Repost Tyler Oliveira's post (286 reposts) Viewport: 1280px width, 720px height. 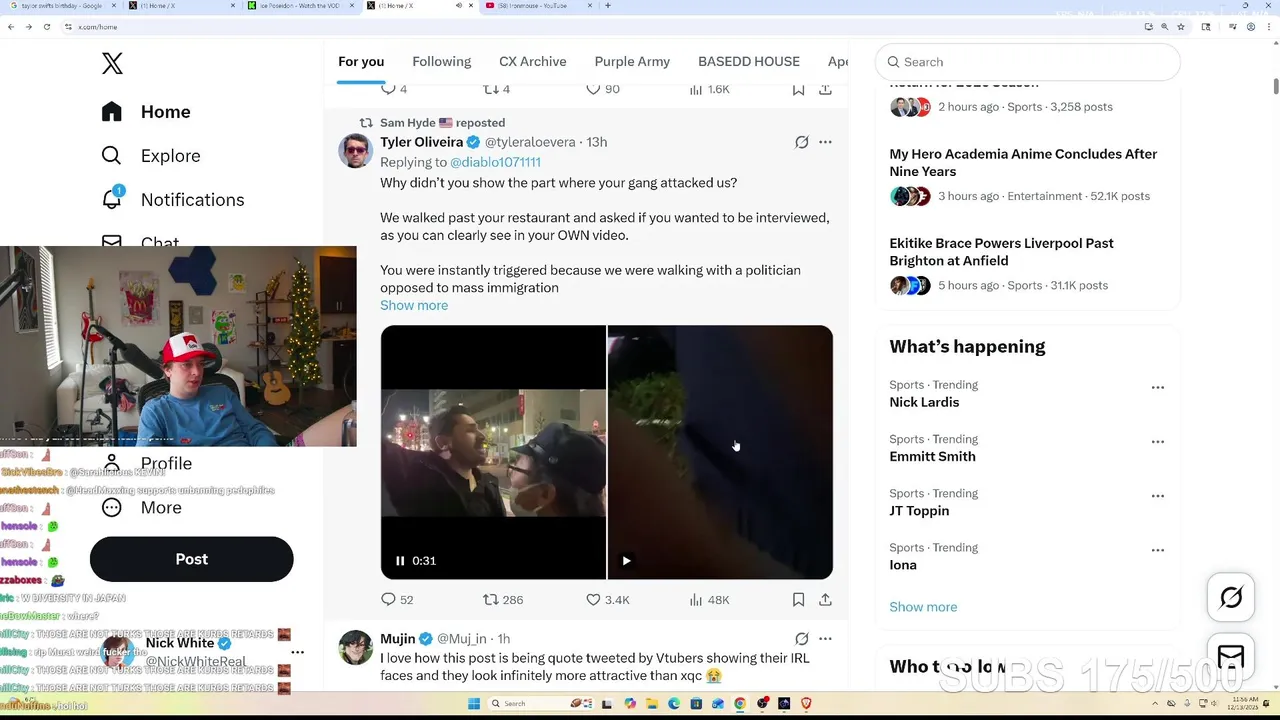coord(503,600)
